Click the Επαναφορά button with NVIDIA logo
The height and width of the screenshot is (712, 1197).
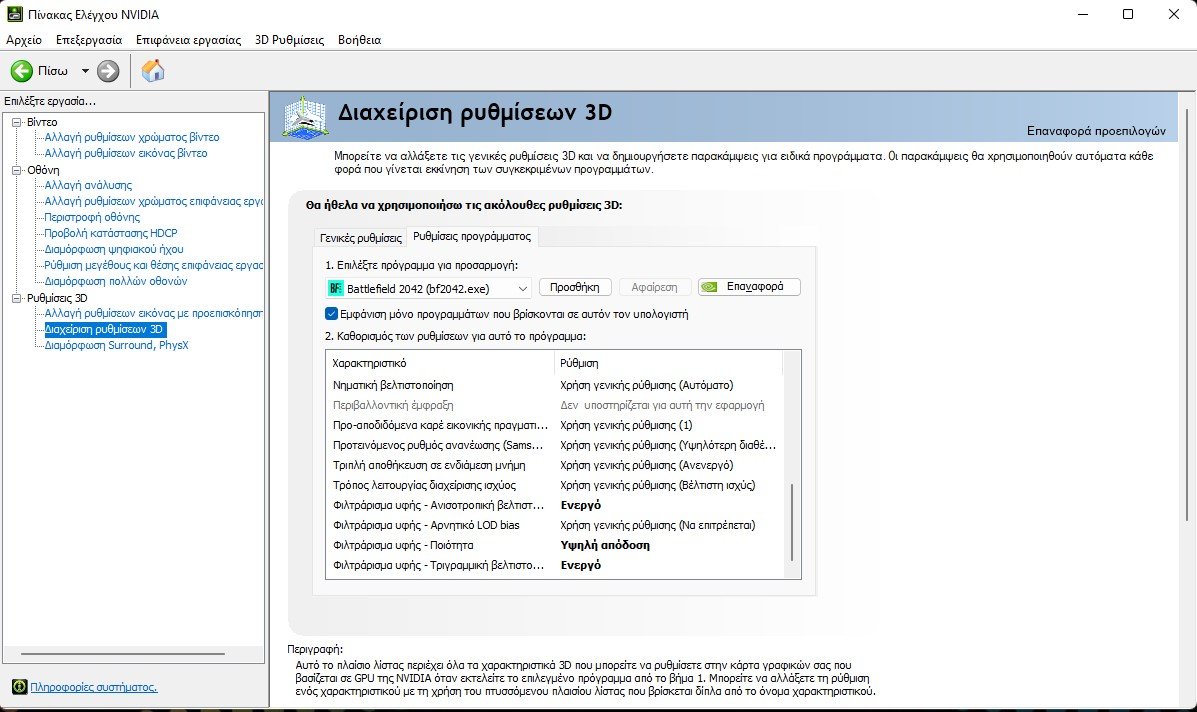[x=749, y=287]
